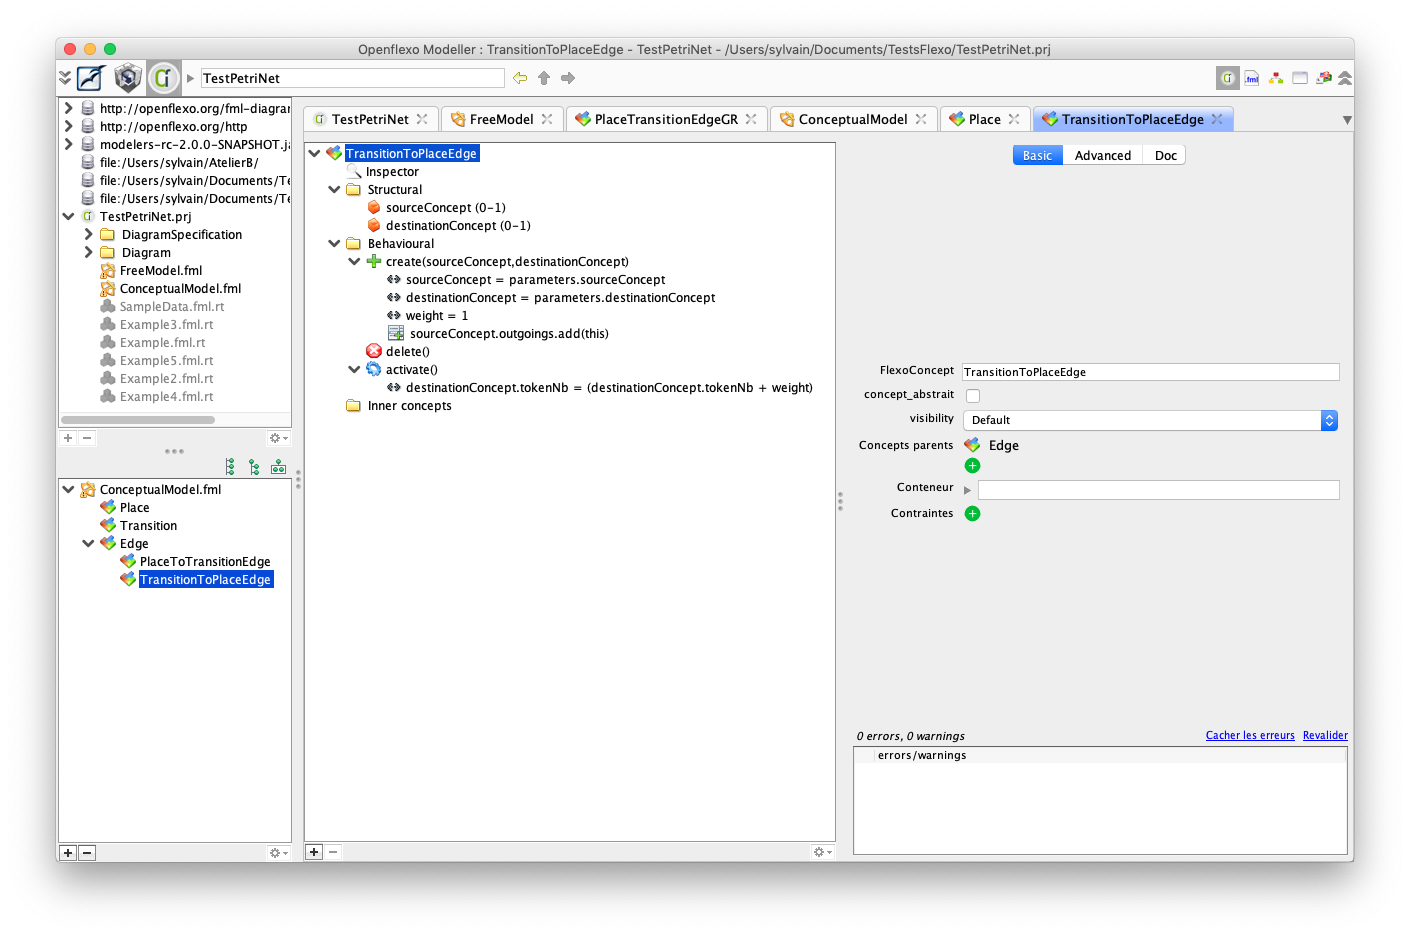Screen dimensions: 1410x936
Task: Click the Revalider link
Action: pyautogui.click(x=1325, y=735)
